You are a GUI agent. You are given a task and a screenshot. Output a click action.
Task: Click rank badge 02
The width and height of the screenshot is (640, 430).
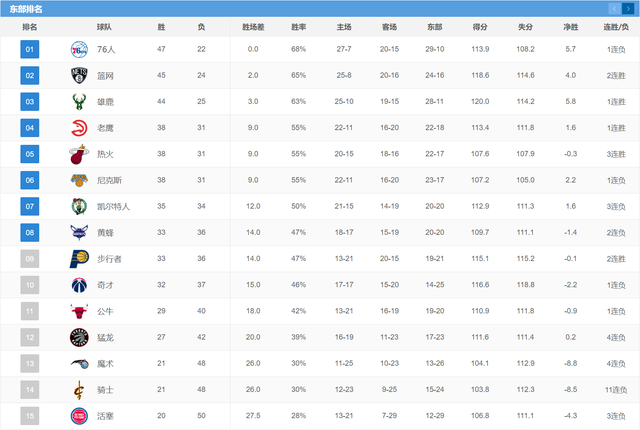(x=30, y=75)
